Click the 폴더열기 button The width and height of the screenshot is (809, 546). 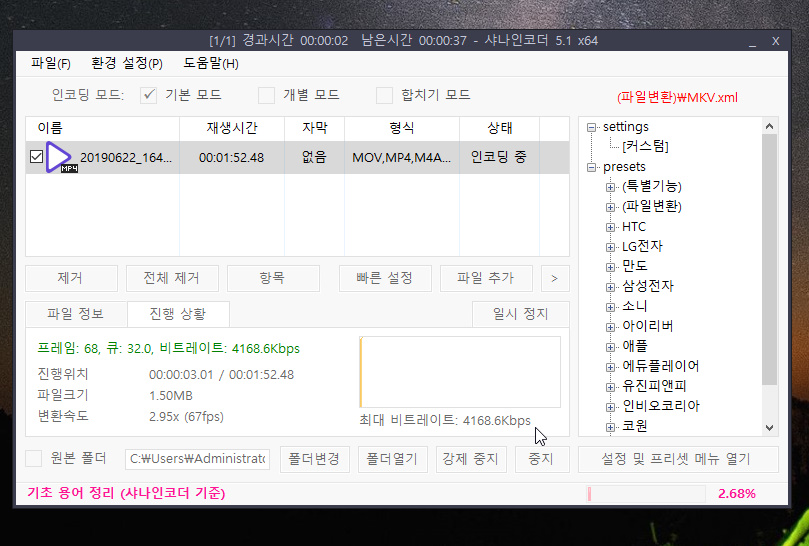[x=393, y=459]
